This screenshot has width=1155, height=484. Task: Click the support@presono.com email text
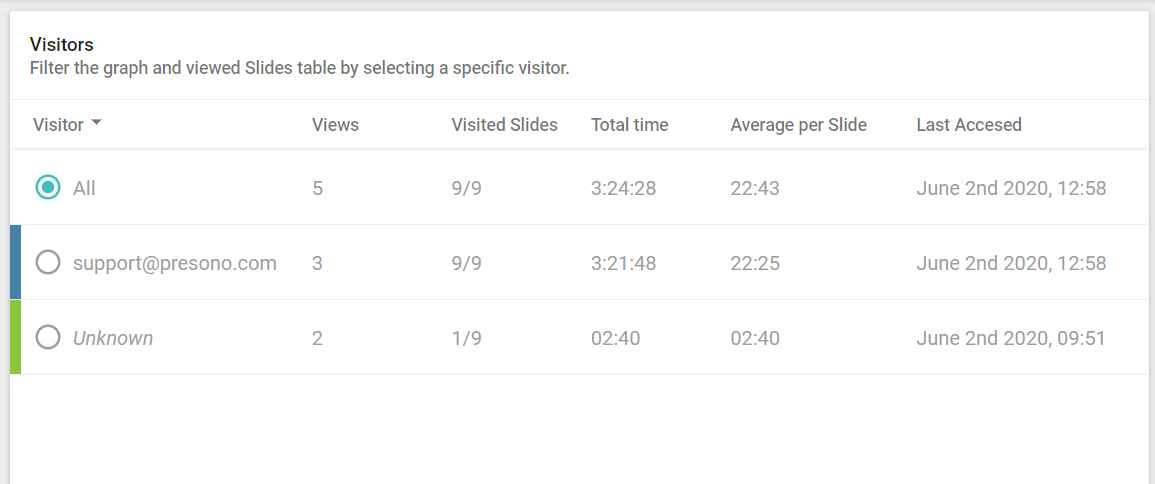click(175, 263)
